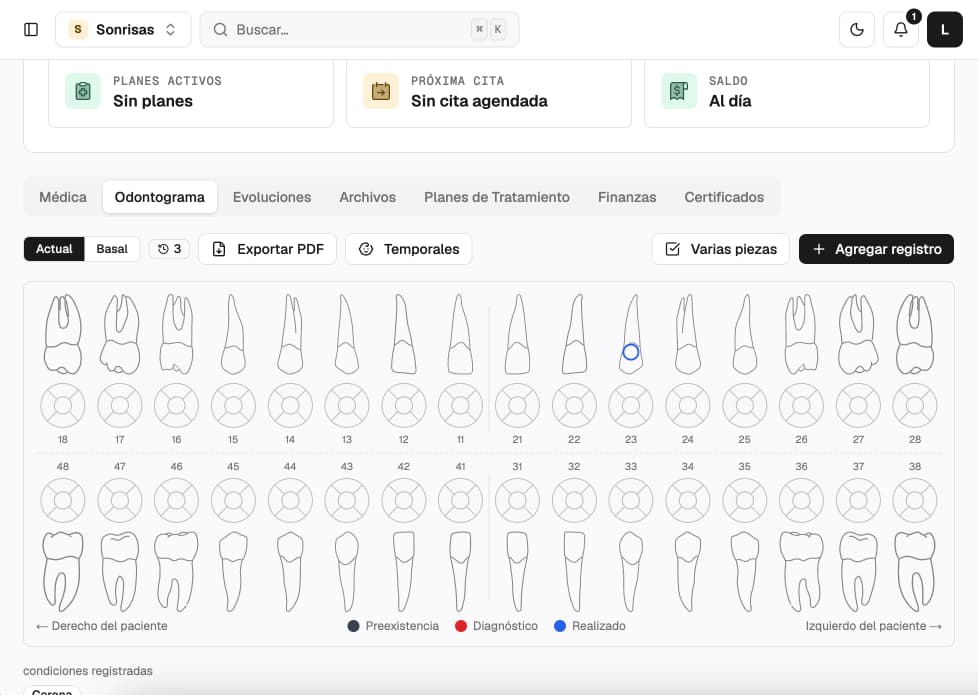Open user avatar L menu
The image size is (978, 695).
[944, 29]
